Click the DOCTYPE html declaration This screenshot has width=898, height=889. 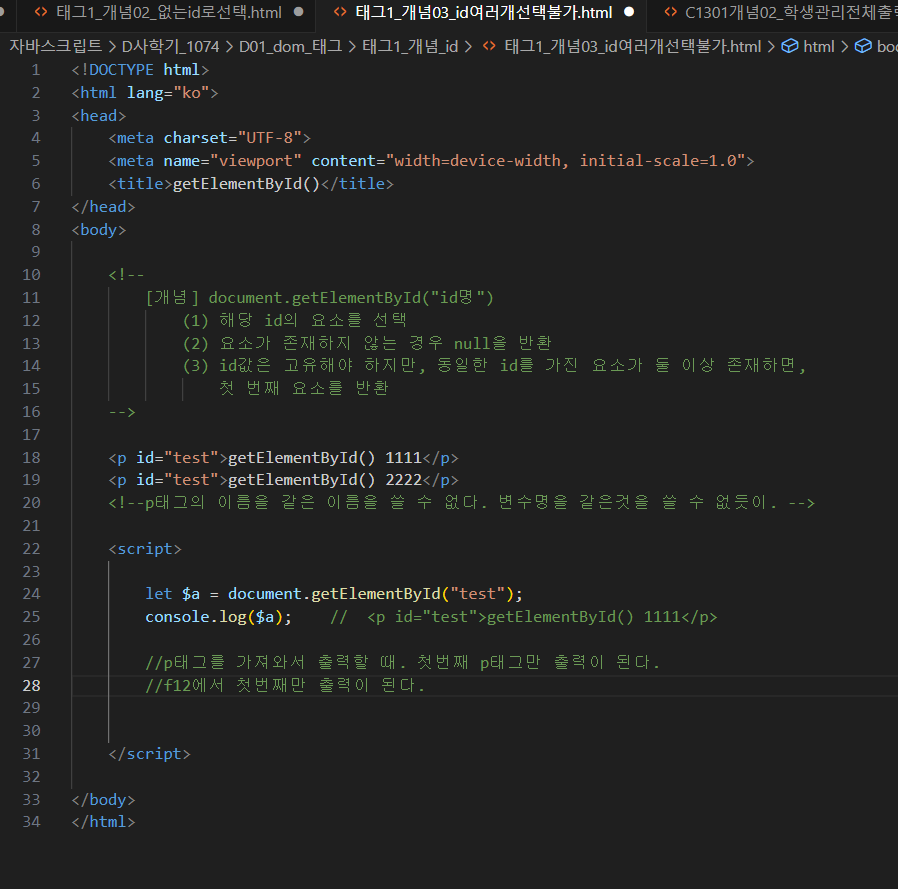coord(140,70)
